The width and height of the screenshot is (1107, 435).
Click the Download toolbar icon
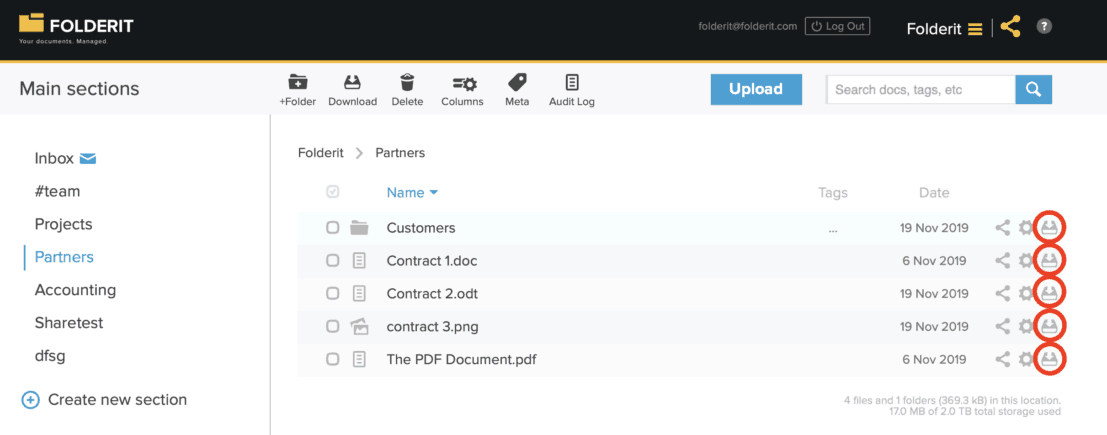(x=352, y=83)
